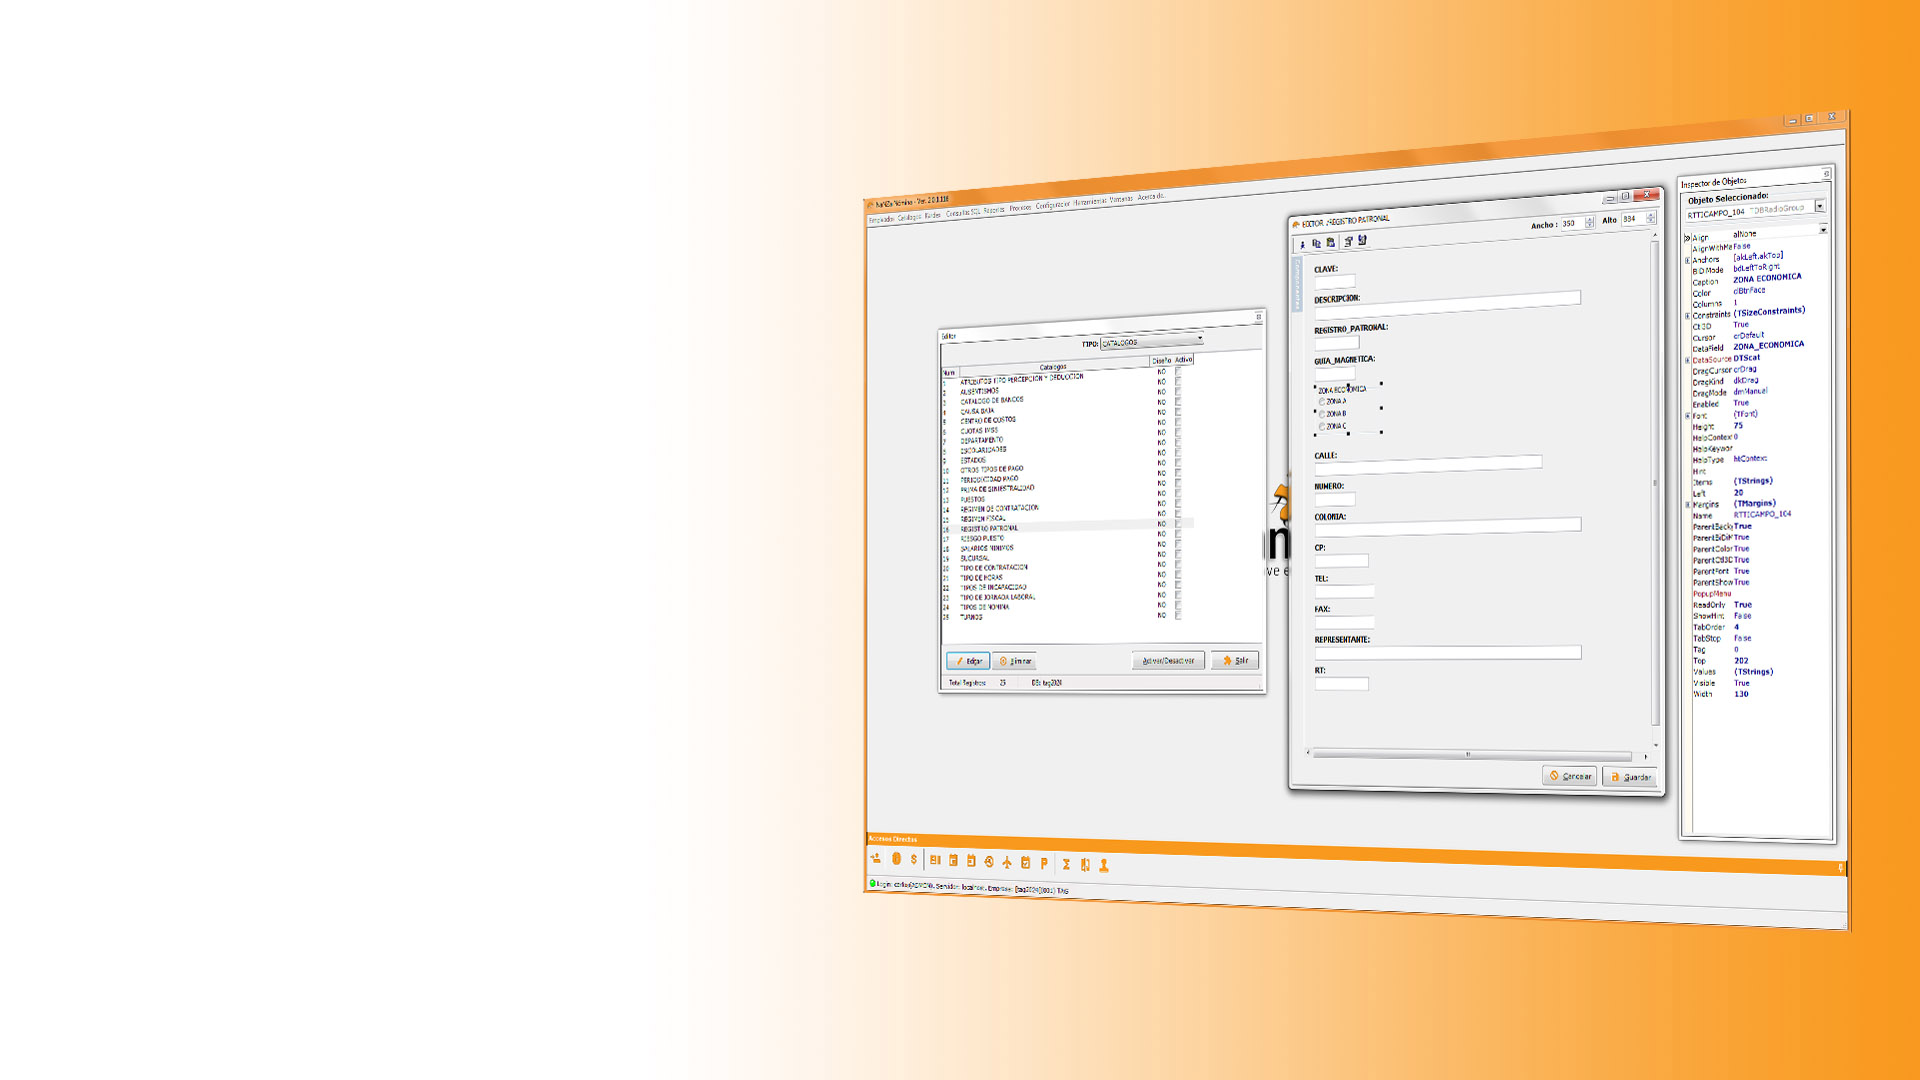This screenshot has width=1920, height=1080.
Task: Click the clock history shortcut icon
Action: [989, 861]
